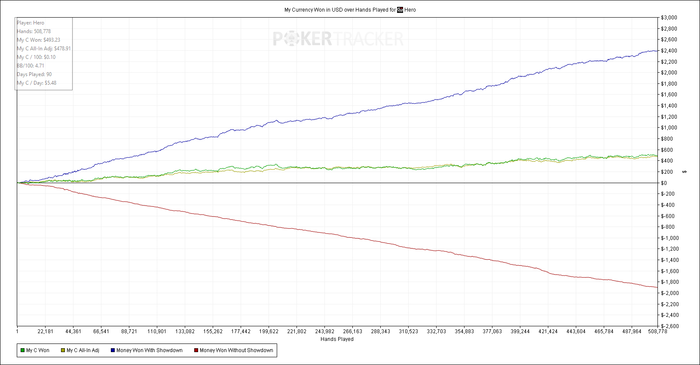This screenshot has width=700, height=365.
Task: Click the y-axis label $-2,600
Action: coord(670,326)
